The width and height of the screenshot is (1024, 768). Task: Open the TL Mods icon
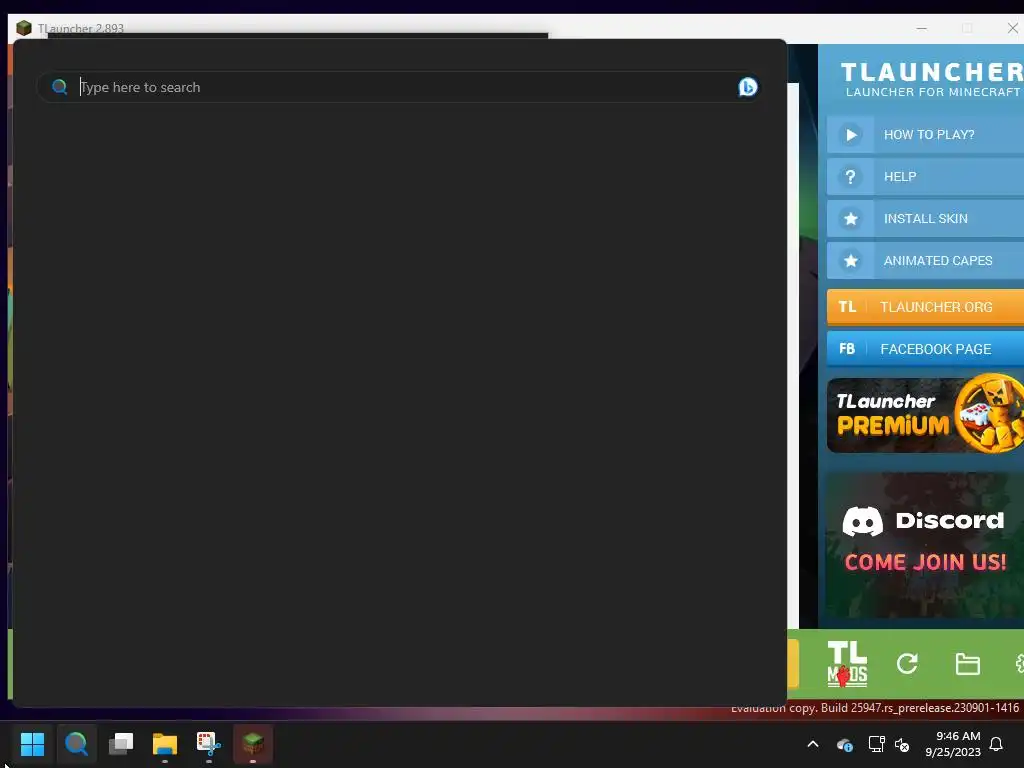847,664
